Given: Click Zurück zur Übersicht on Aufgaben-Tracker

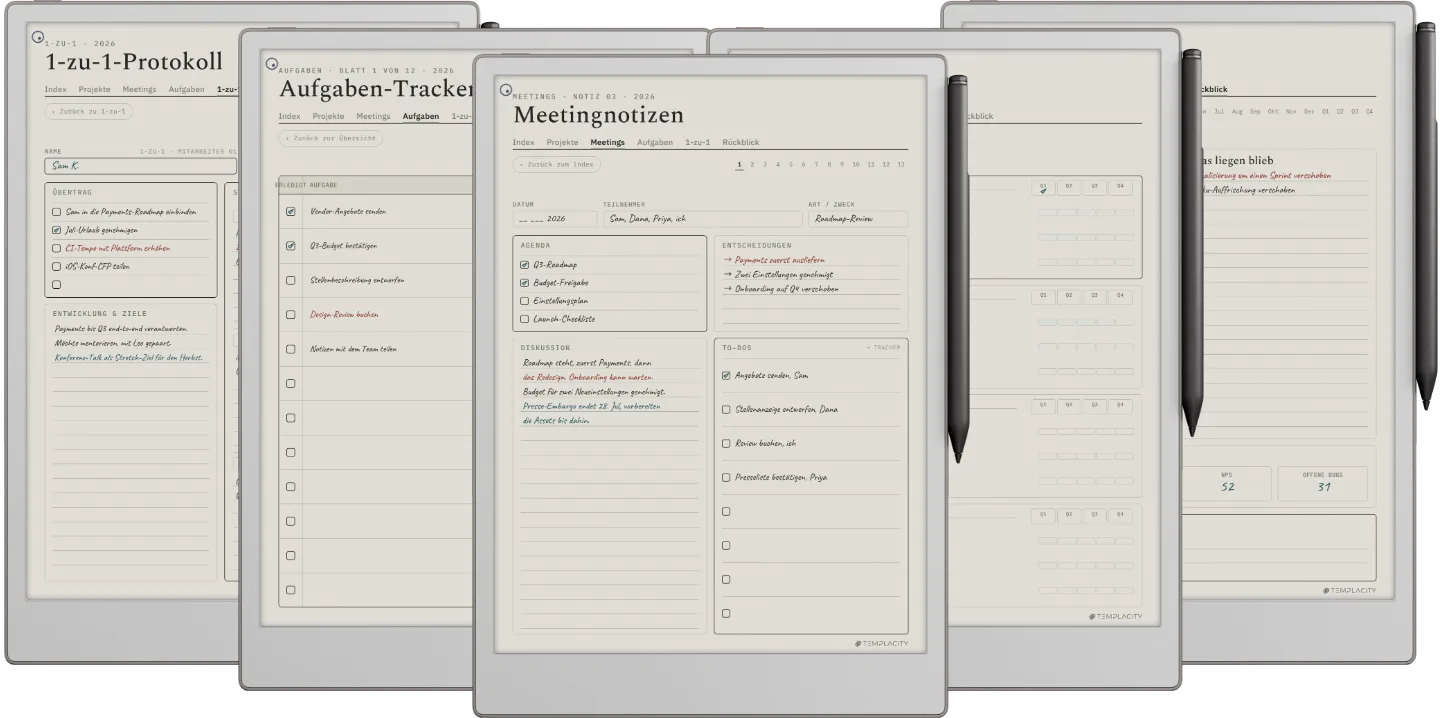Looking at the screenshot, I should pyautogui.click(x=330, y=138).
